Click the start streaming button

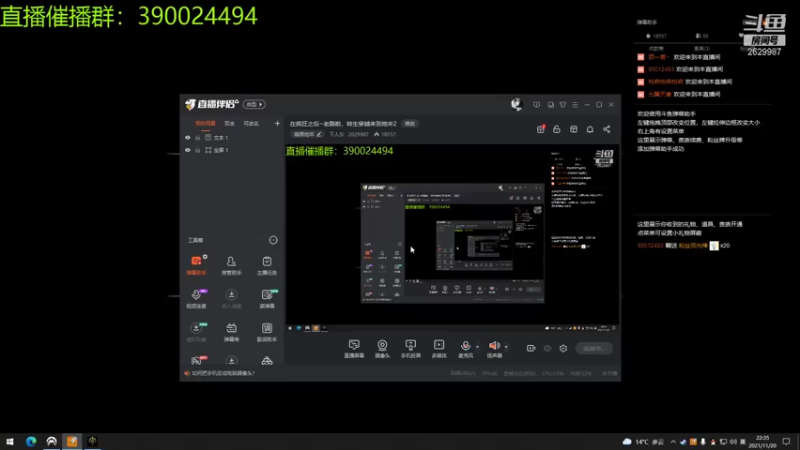click(x=593, y=348)
